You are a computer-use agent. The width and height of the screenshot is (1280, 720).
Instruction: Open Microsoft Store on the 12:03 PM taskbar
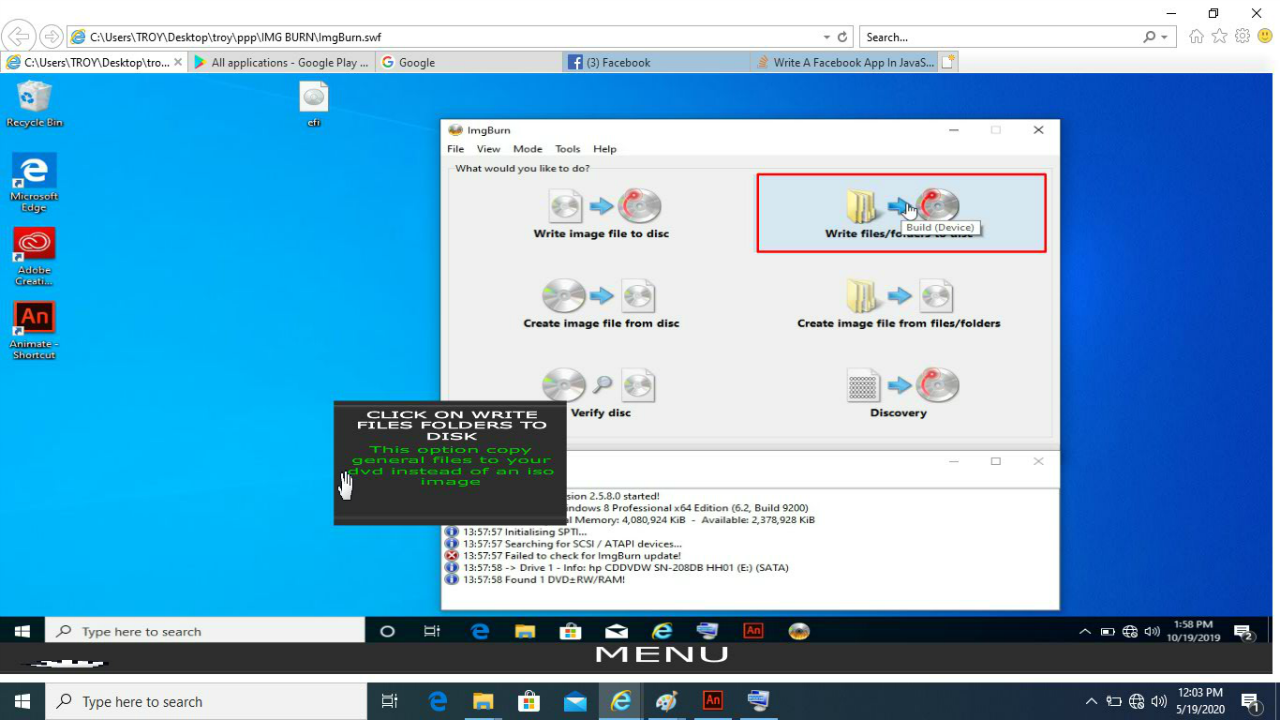click(x=529, y=702)
